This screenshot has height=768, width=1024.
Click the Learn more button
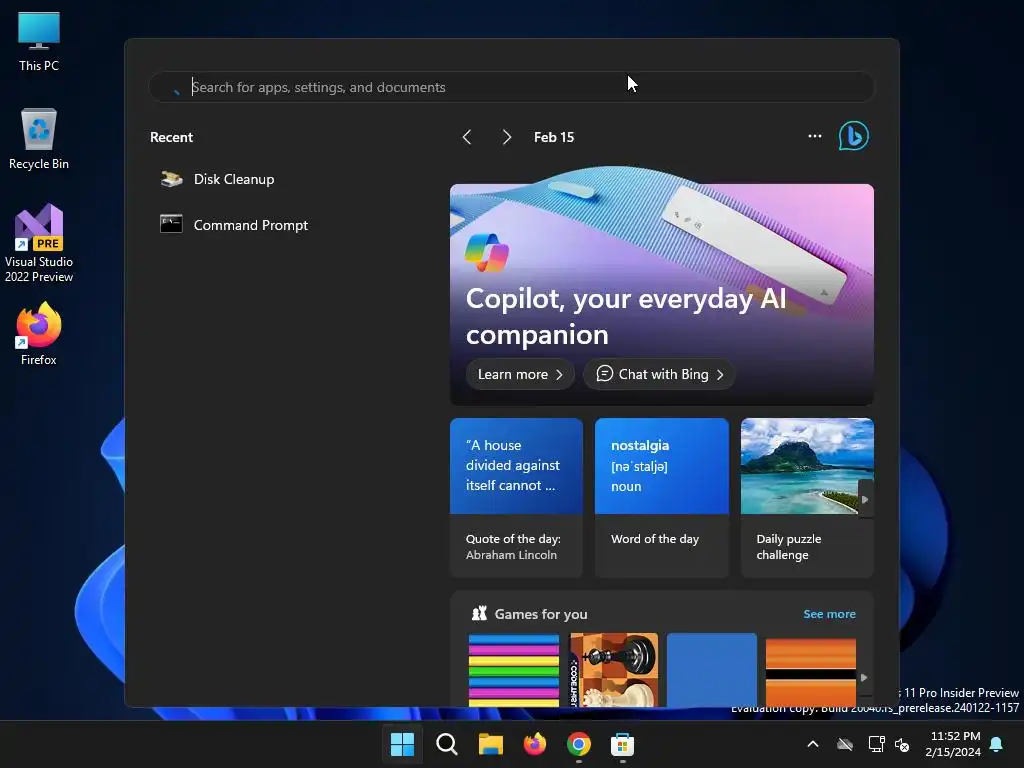click(520, 374)
